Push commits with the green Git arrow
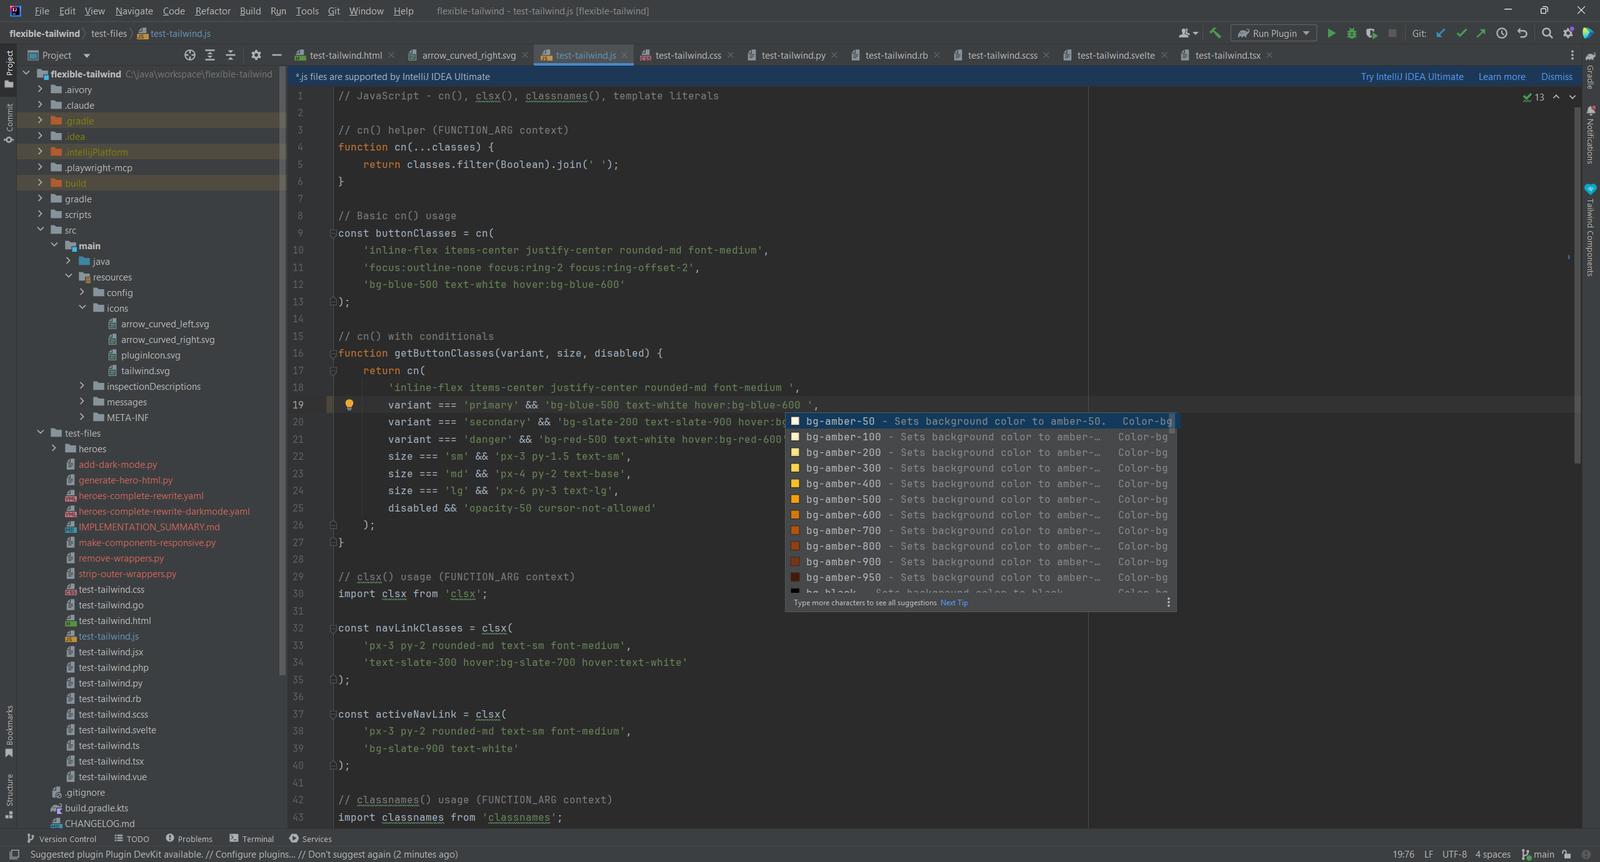 coord(1481,33)
